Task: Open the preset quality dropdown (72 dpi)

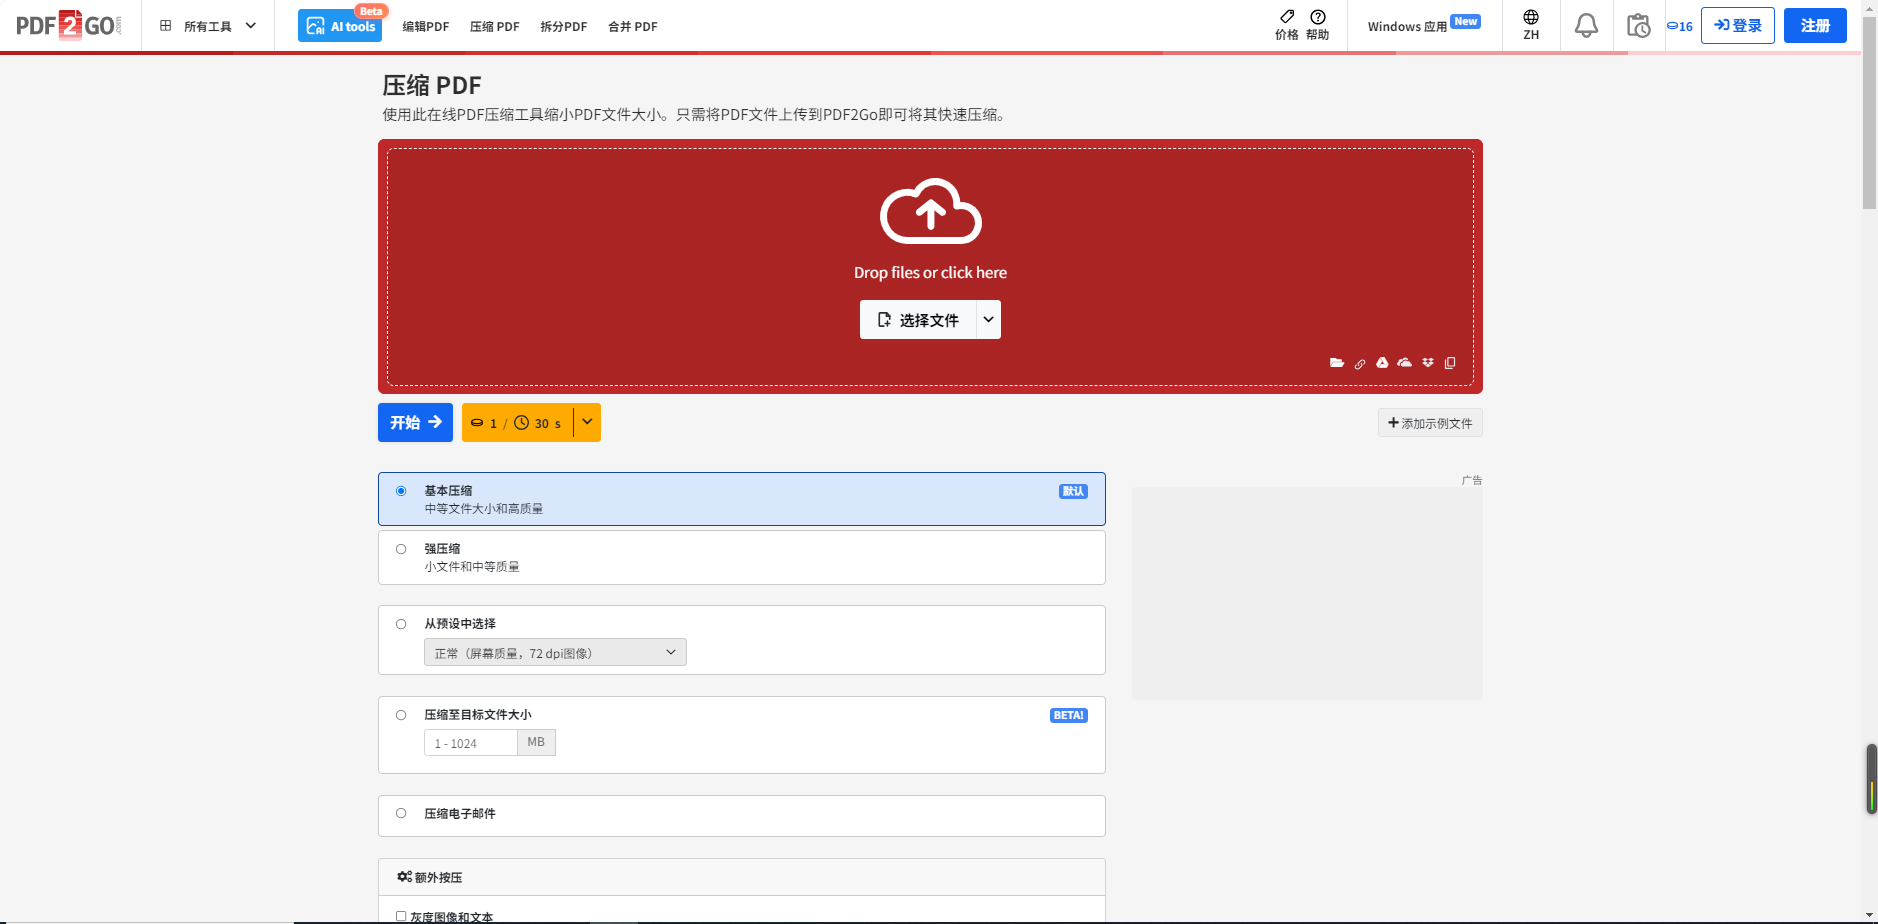Action: [555, 653]
